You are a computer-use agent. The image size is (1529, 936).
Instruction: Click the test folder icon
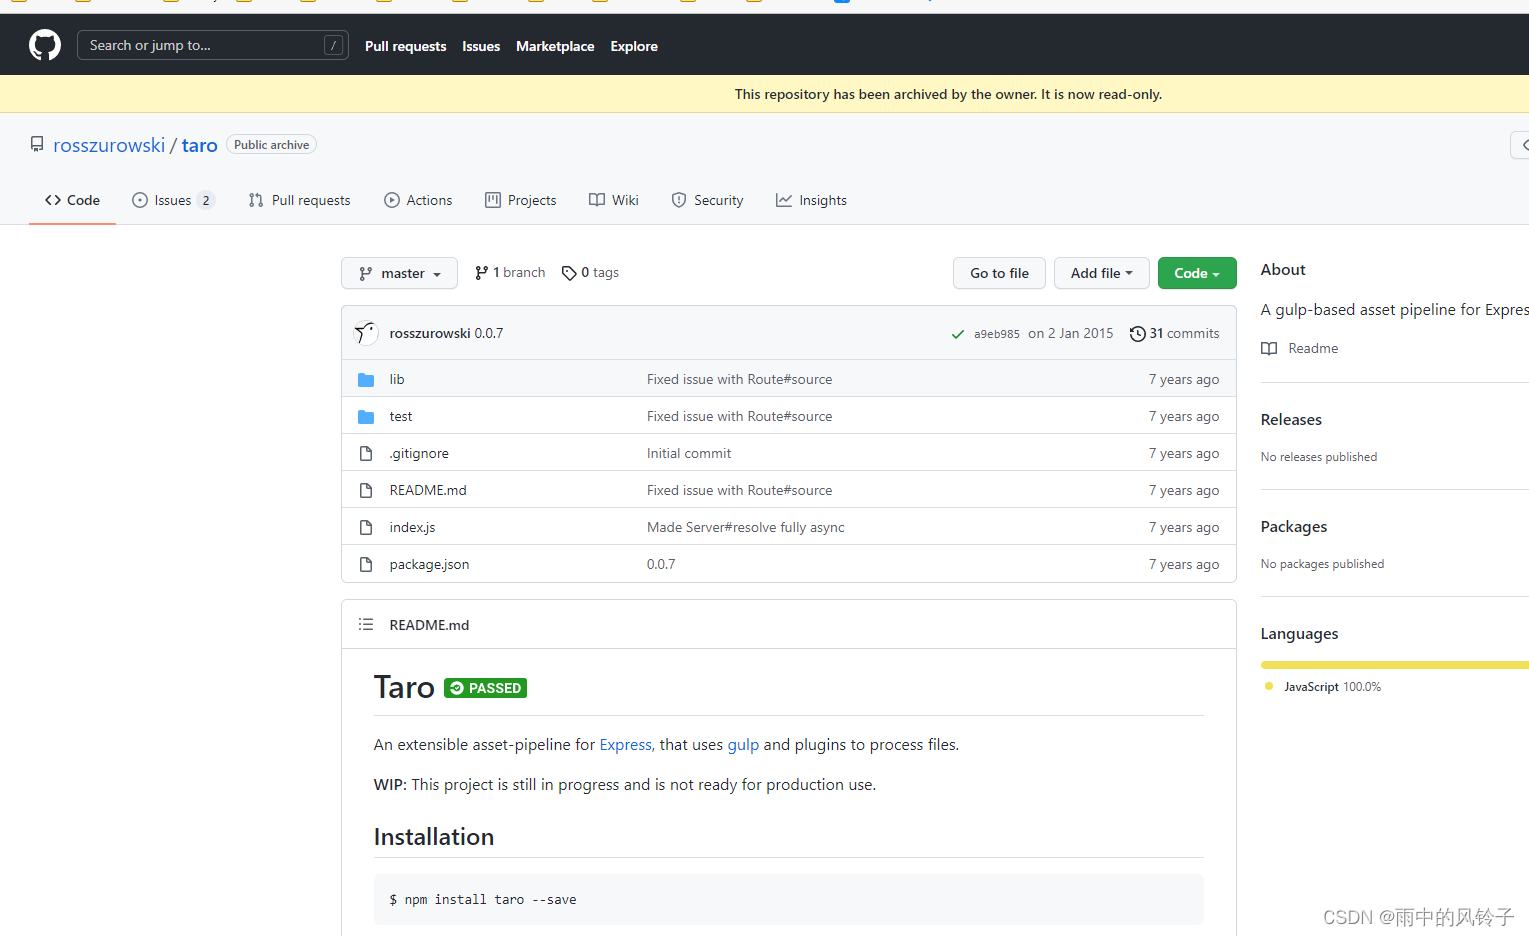pos(366,417)
